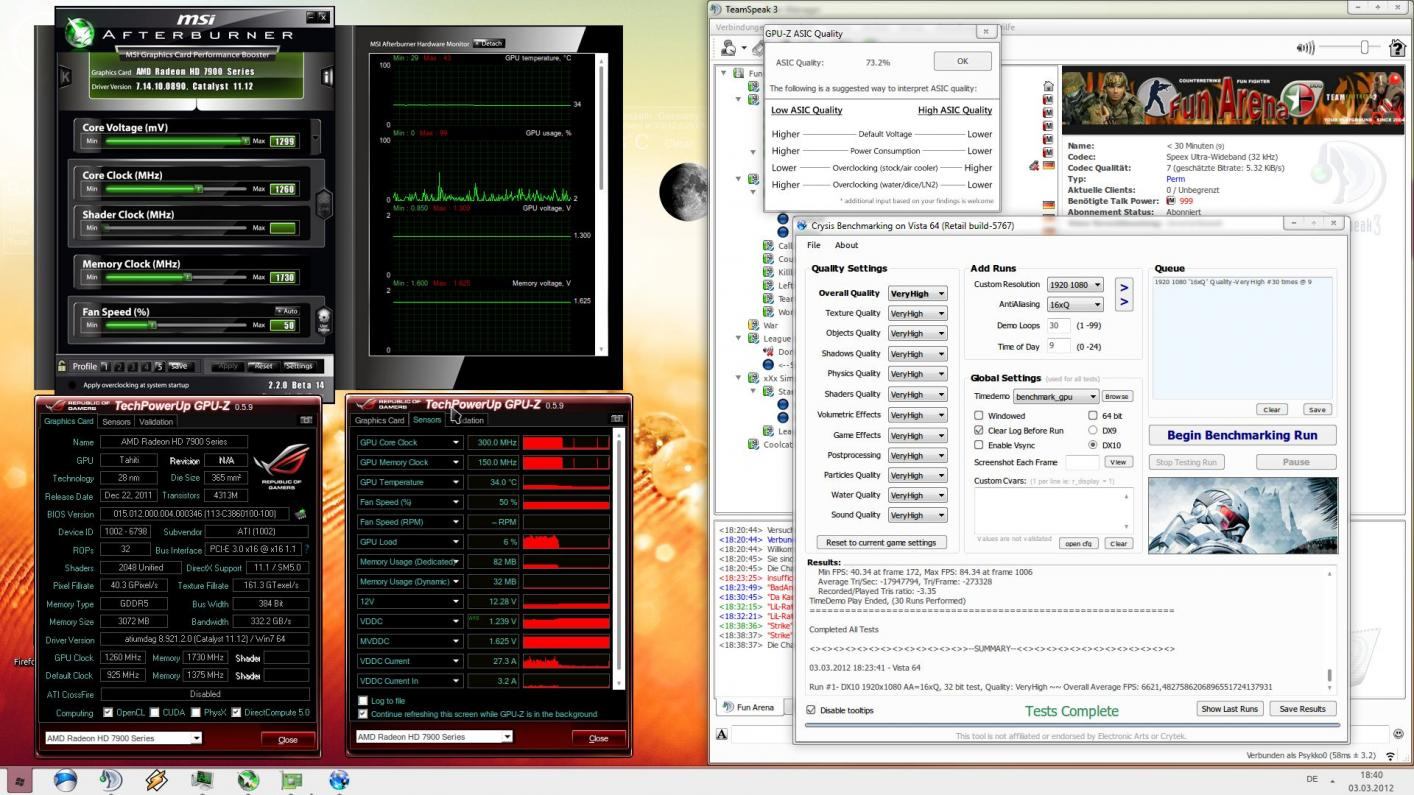This screenshot has width=1414, height=795.
Task: Click the TeamSpeak speaker volume icon
Action: (1304, 48)
